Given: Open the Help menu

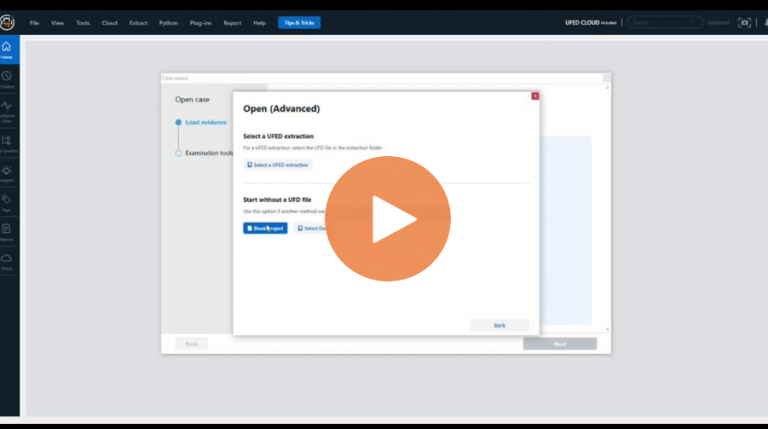Looking at the screenshot, I should pos(259,23).
